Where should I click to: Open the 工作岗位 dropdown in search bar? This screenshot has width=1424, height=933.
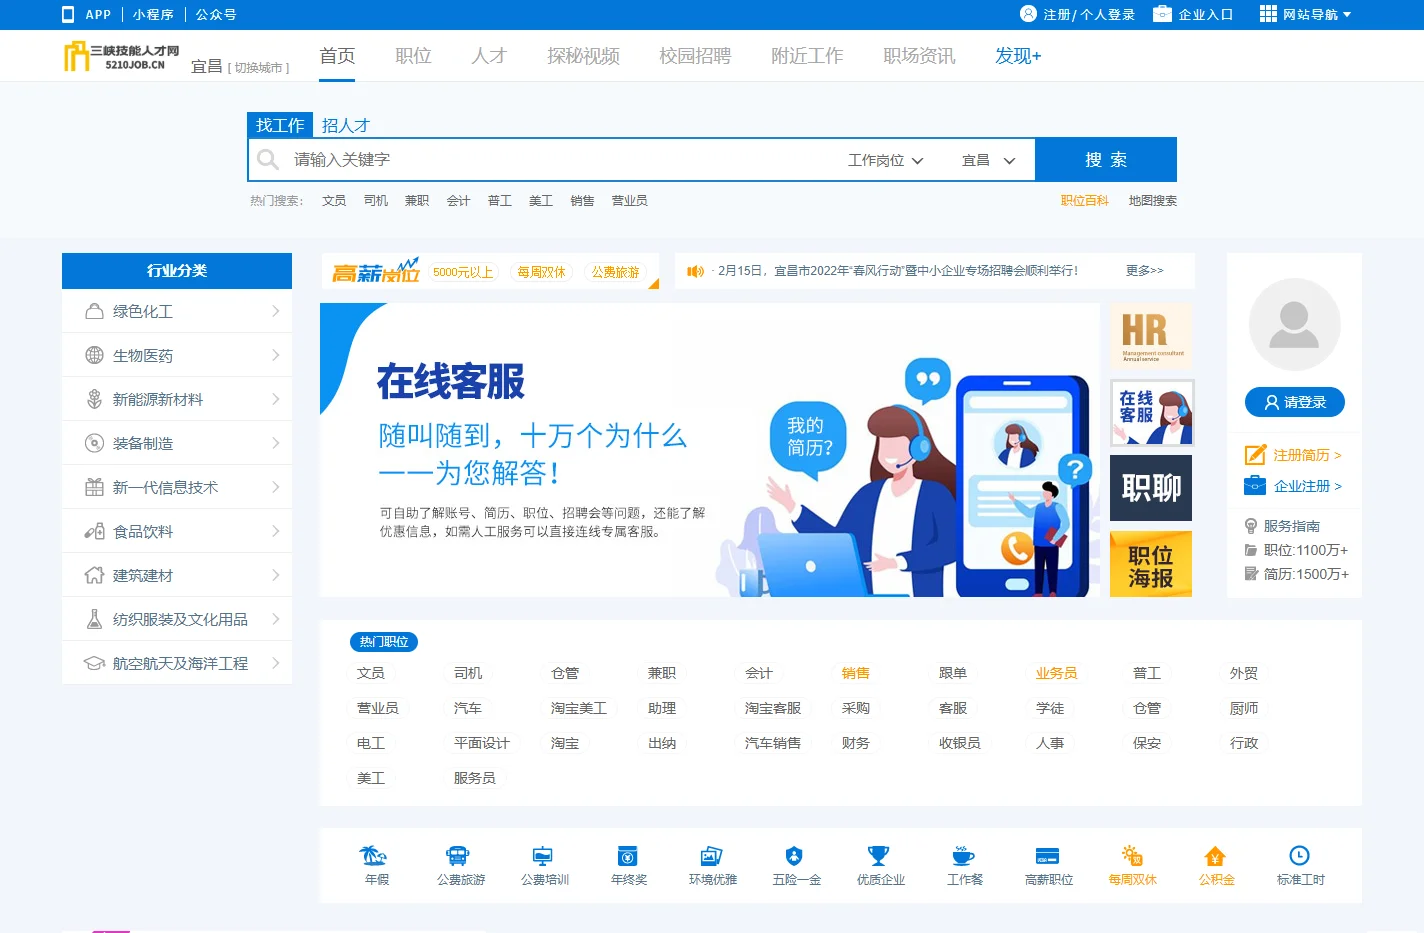886,160
